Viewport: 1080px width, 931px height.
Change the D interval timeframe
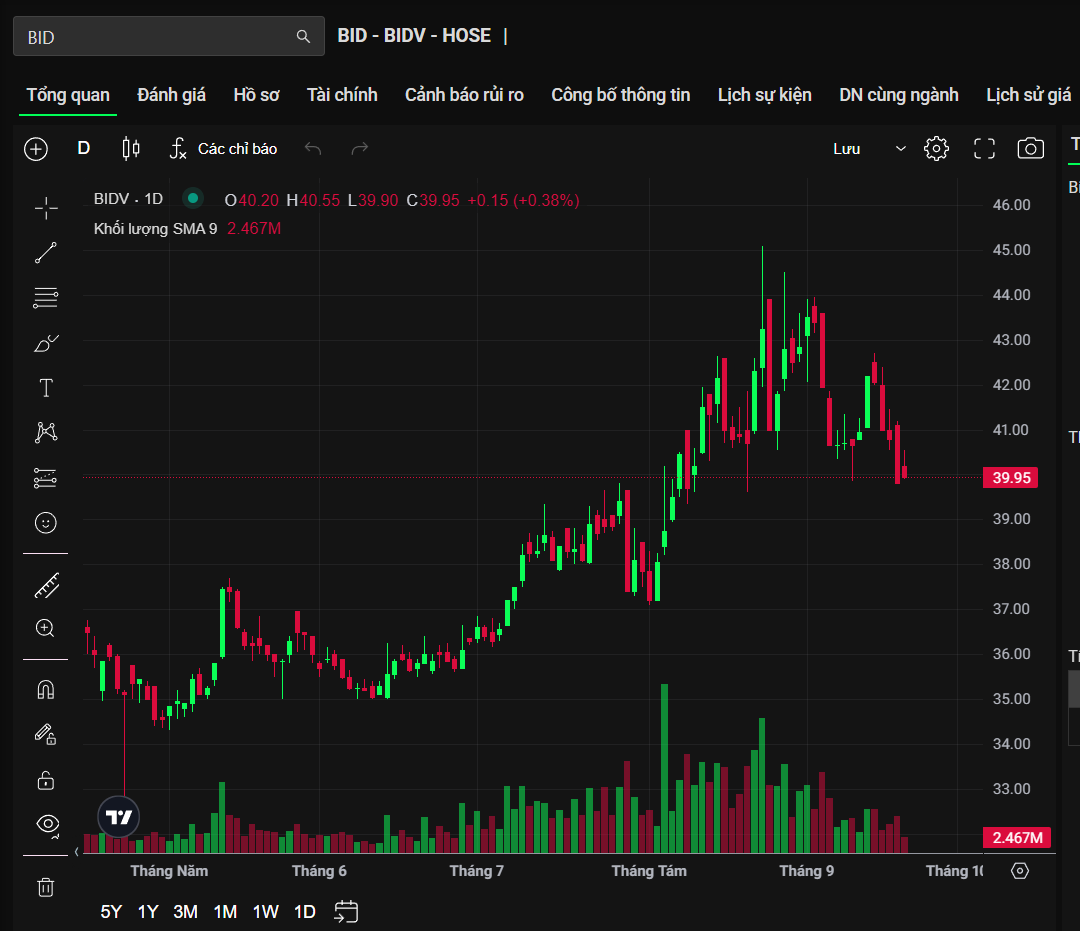[84, 148]
